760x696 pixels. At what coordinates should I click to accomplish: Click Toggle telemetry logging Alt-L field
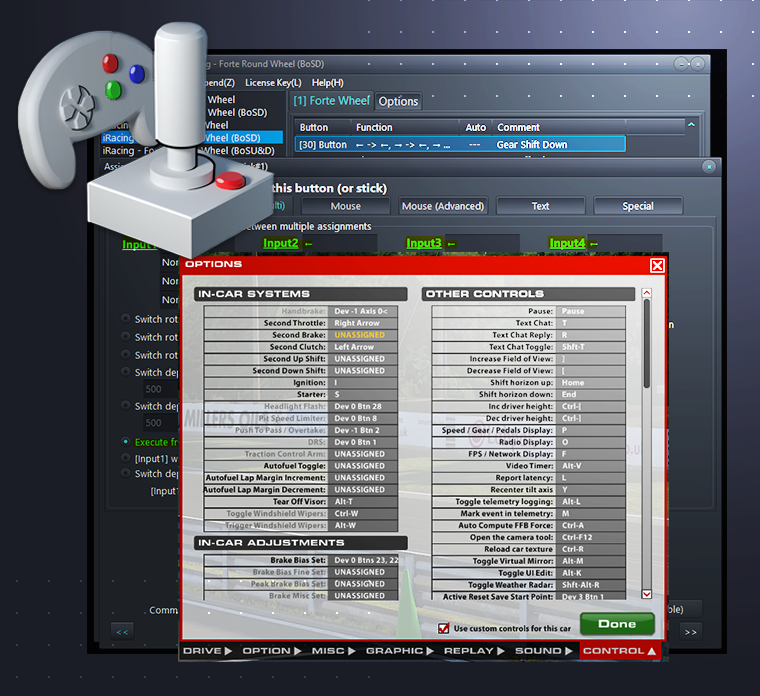(590, 502)
